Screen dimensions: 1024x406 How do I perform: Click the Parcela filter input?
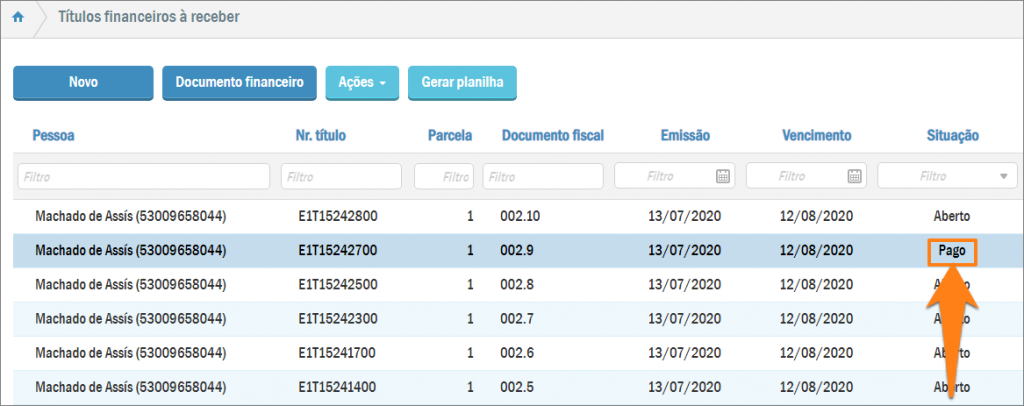[x=444, y=176]
